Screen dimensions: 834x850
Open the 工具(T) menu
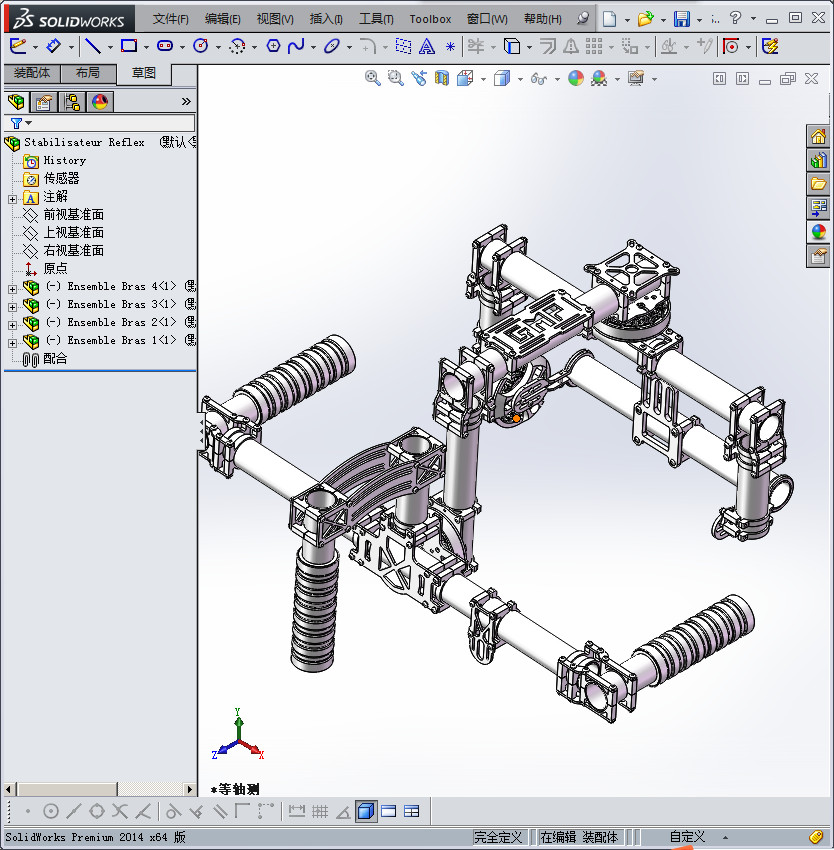point(376,19)
